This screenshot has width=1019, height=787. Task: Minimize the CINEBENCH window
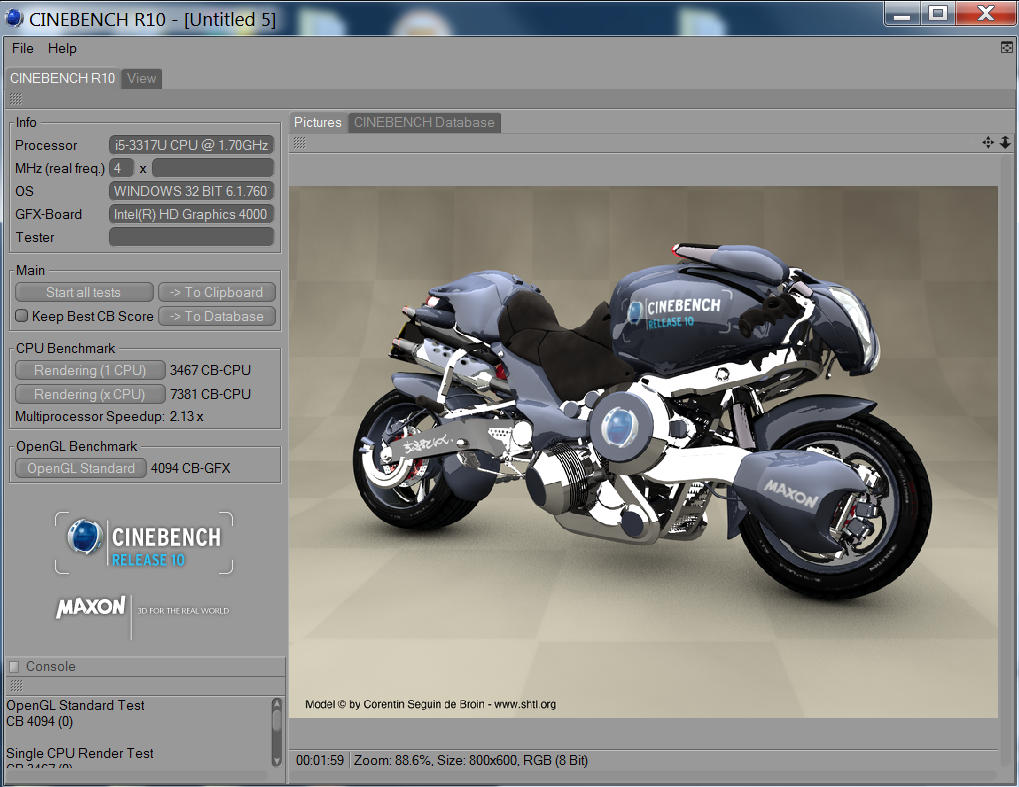point(902,13)
